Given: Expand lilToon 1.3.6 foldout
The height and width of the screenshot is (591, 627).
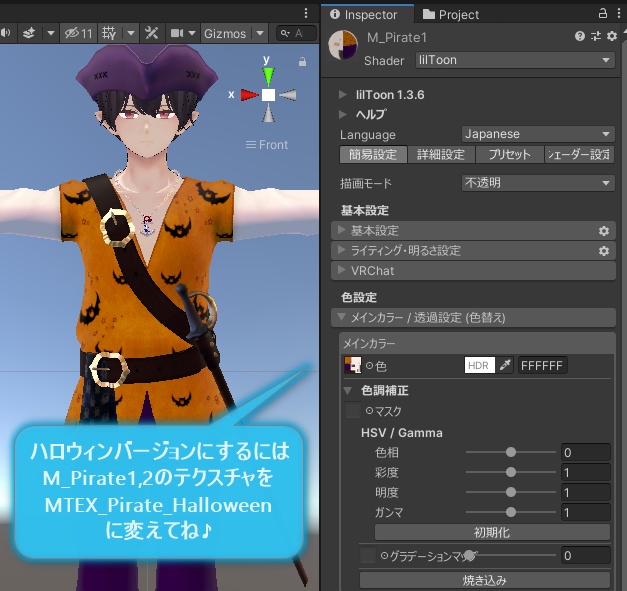Looking at the screenshot, I should (343, 94).
